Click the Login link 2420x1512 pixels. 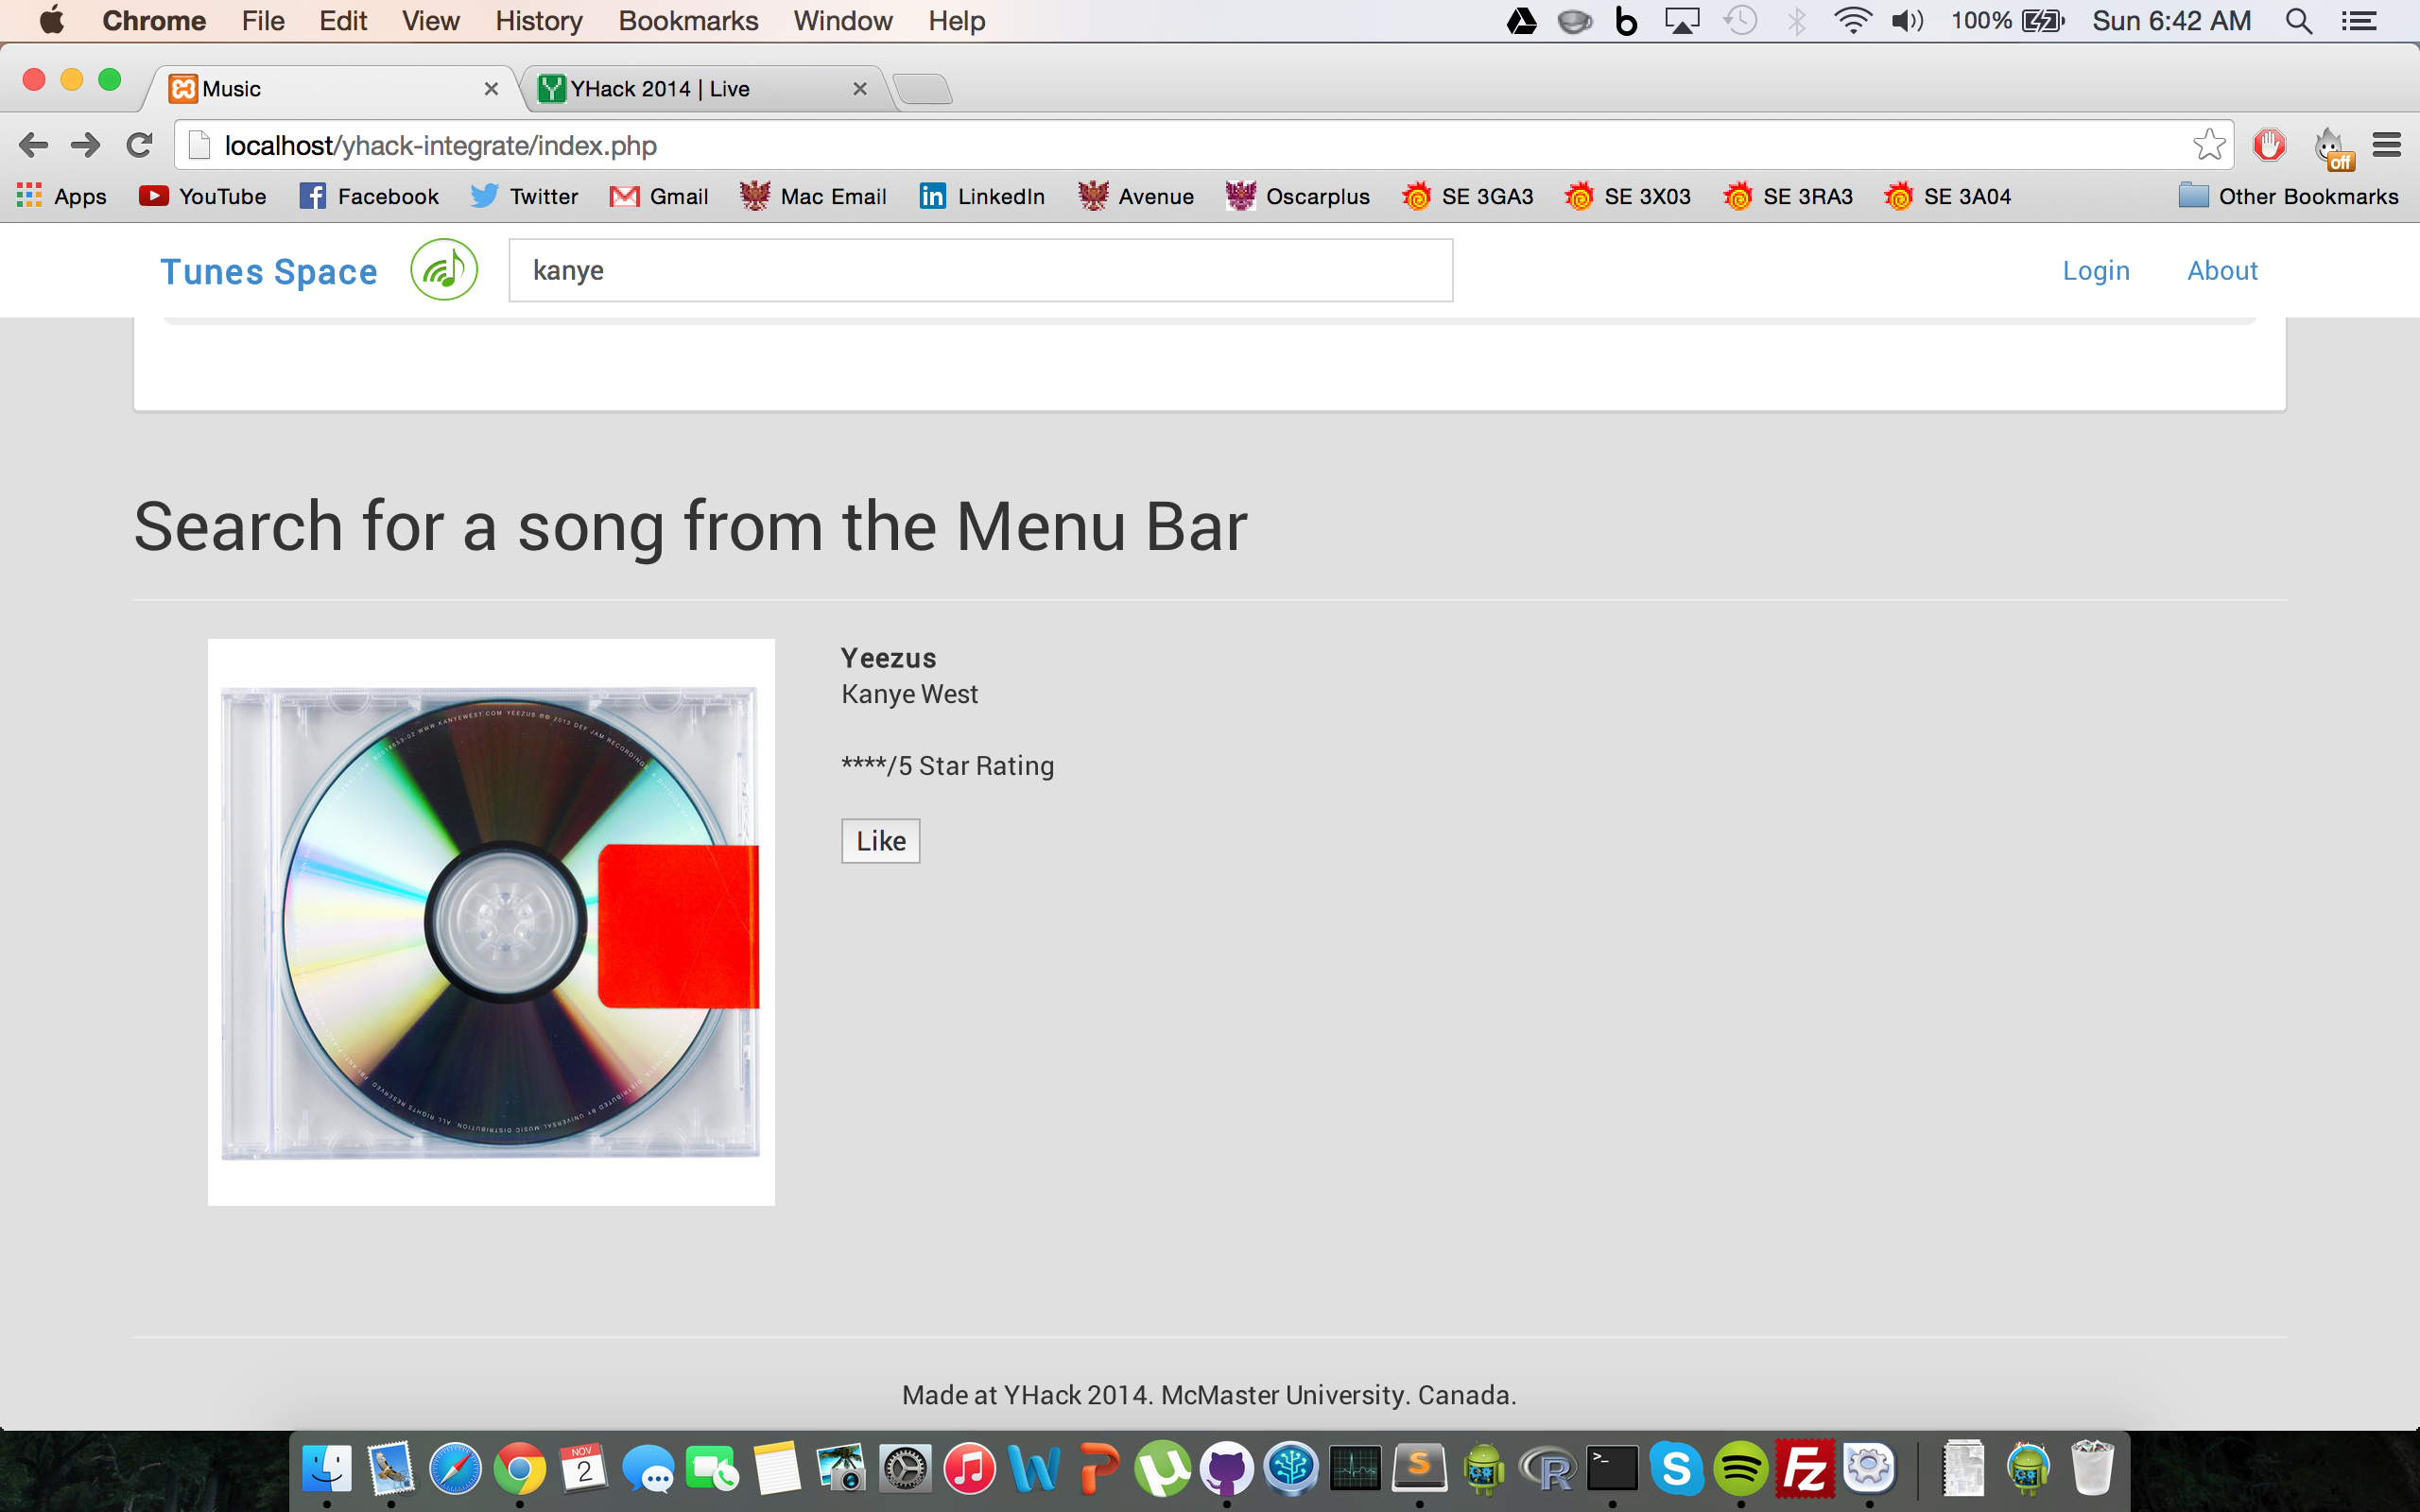coord(2096,270)
